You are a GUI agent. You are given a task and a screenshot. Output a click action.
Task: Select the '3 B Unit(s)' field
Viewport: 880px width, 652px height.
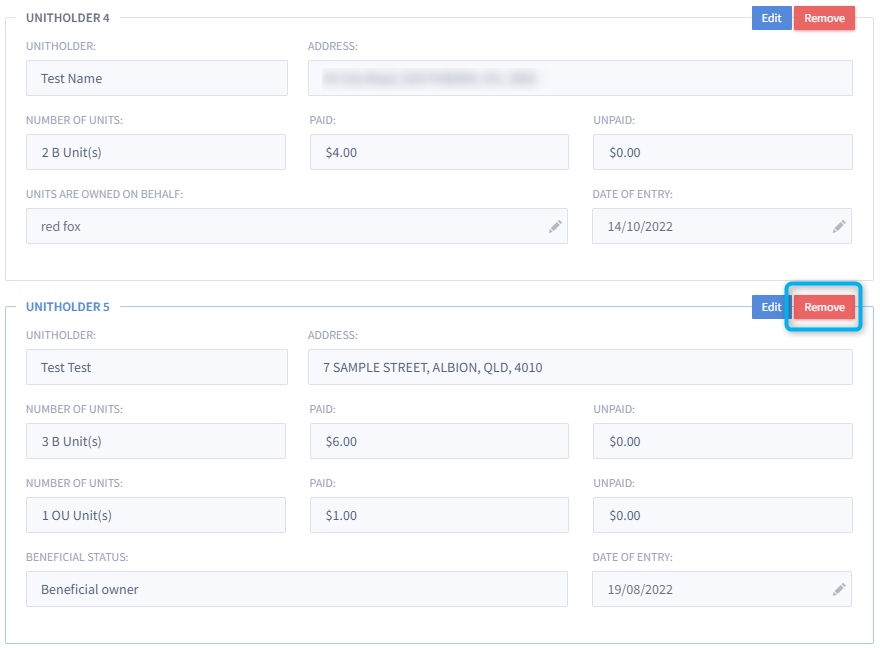pyautogui.click(x=156, y=441)
